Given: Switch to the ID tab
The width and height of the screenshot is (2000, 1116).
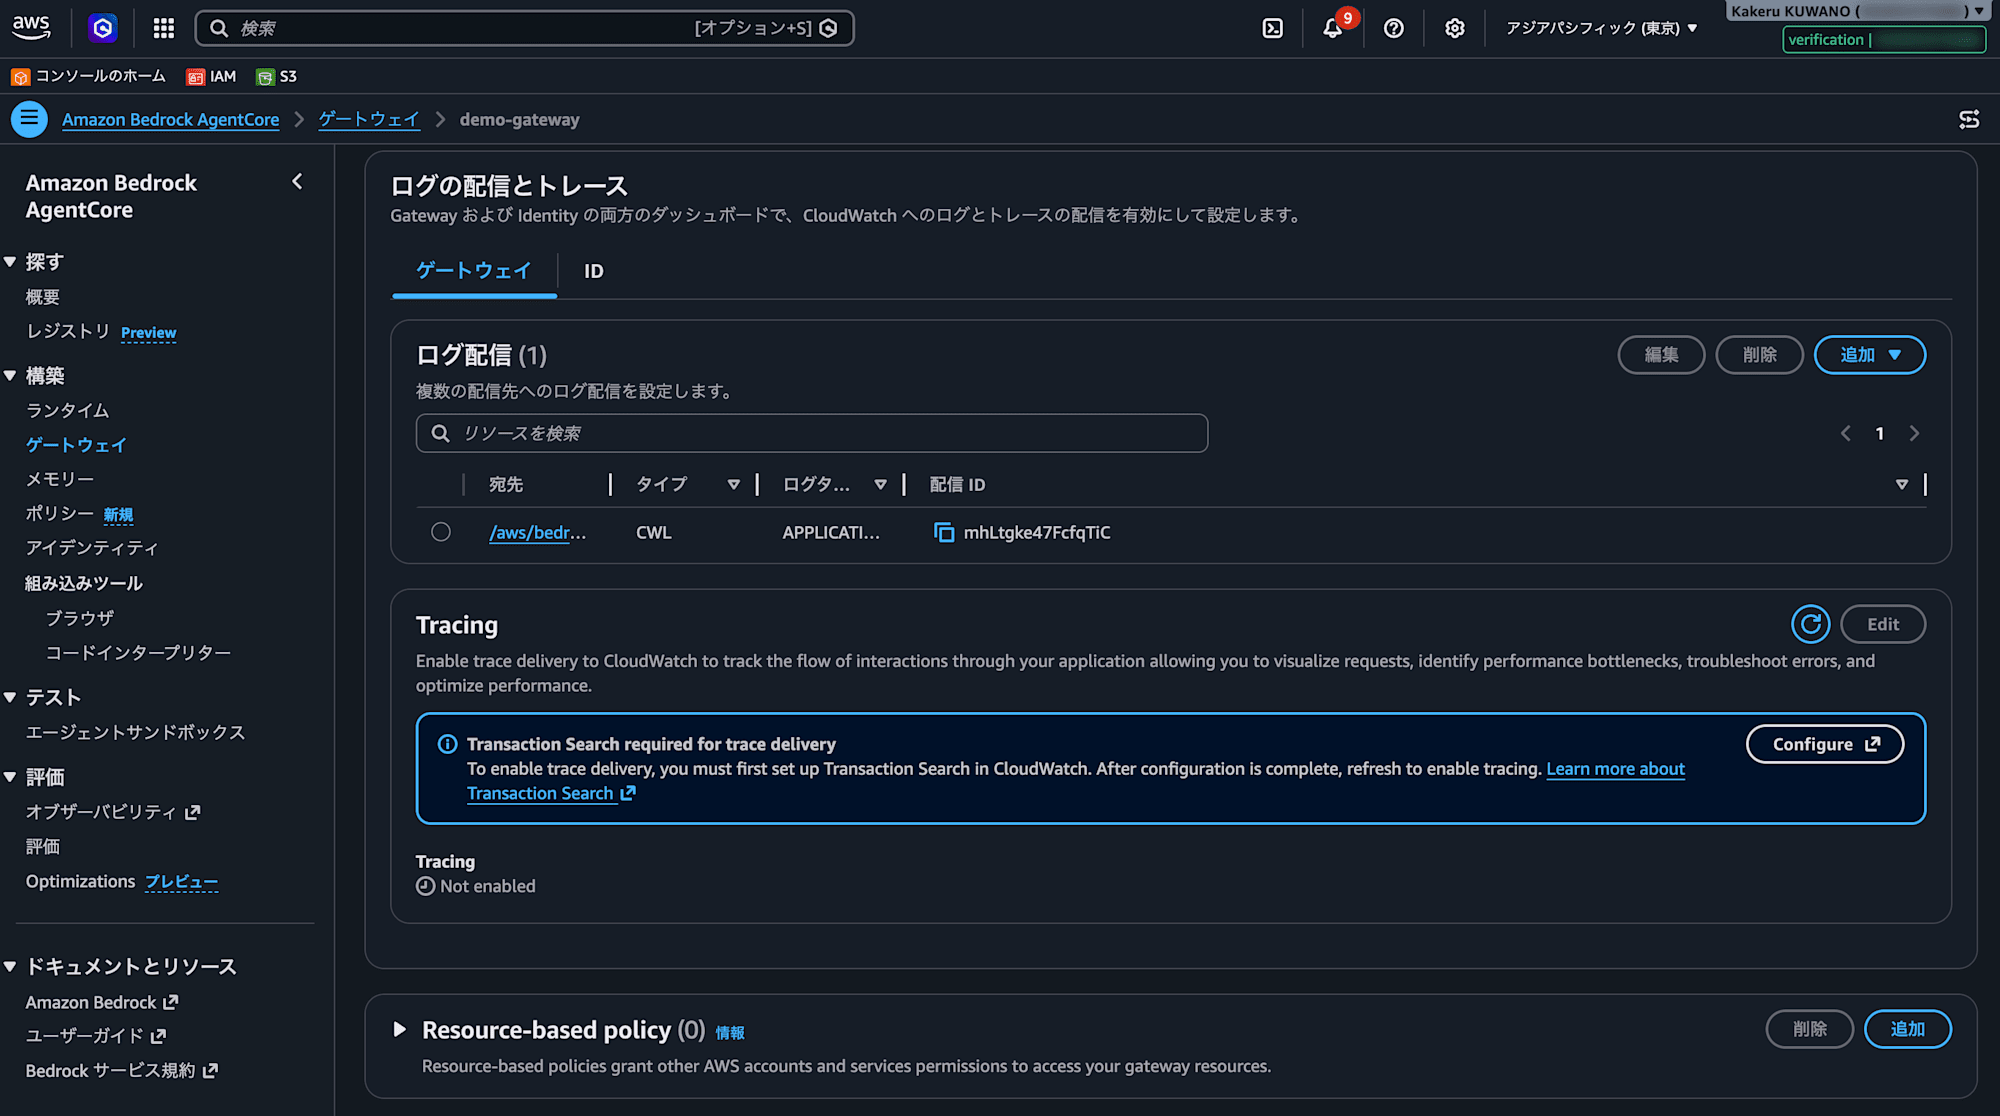Looking at the screenshot, I should [594, 271].
